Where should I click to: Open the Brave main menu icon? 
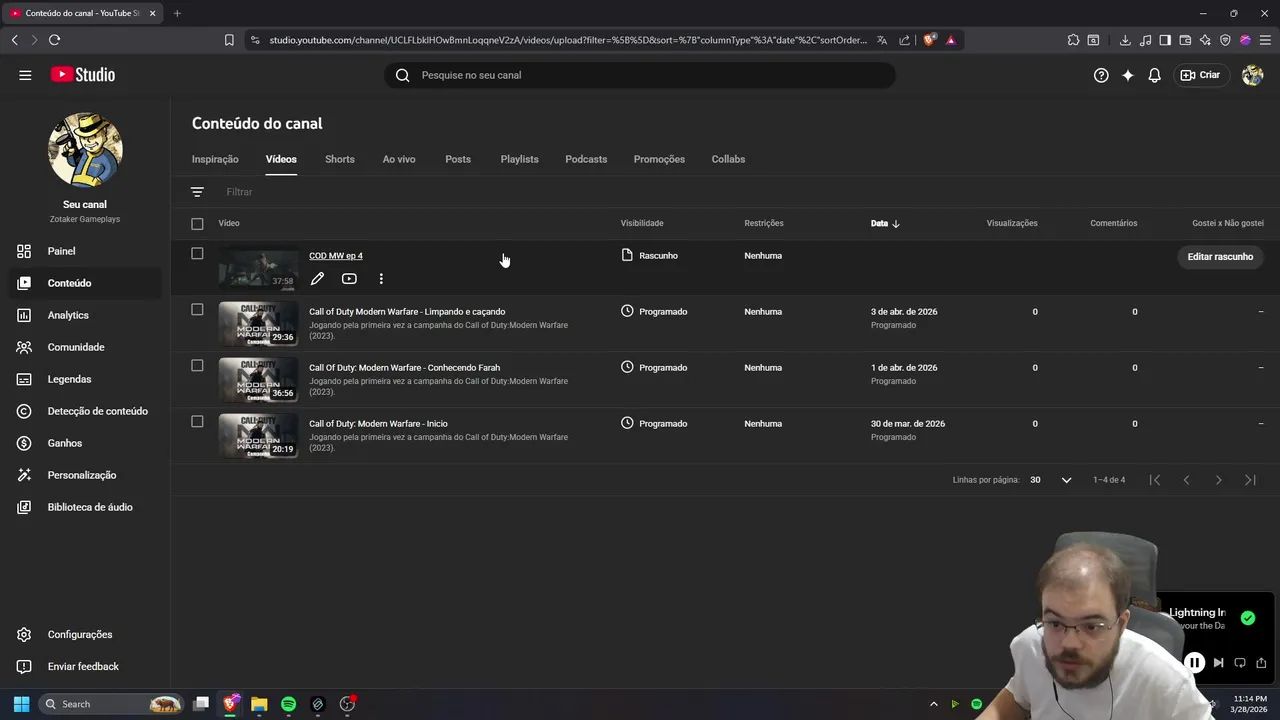1265,40
